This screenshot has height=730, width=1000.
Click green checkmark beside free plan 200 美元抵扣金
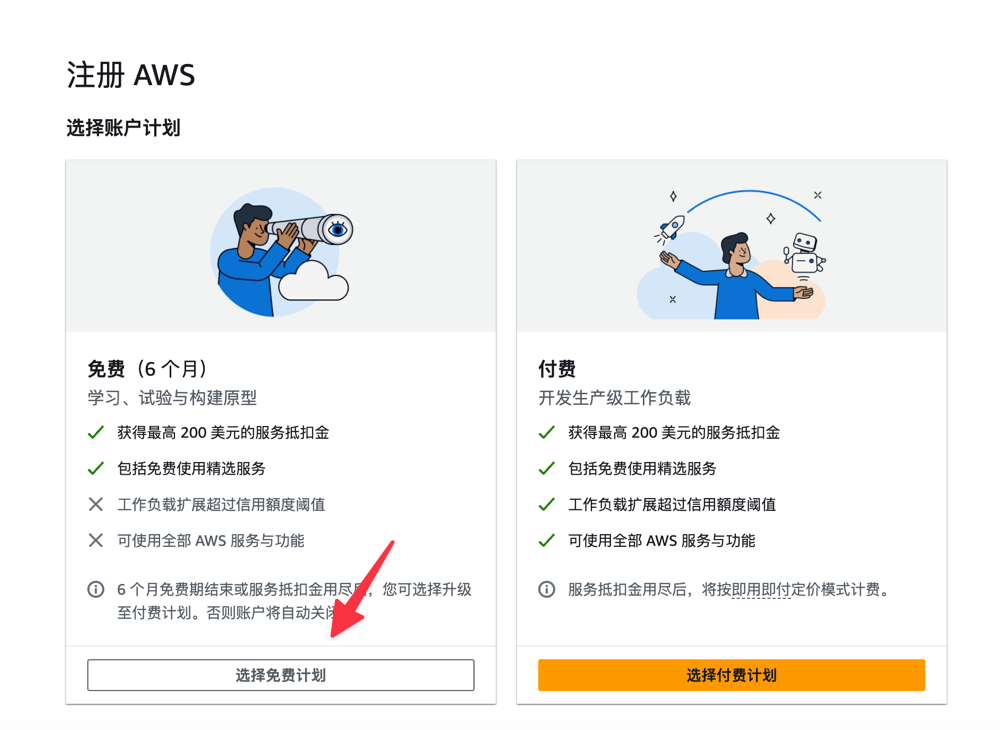pyautogui.click(x=96, y=433)
